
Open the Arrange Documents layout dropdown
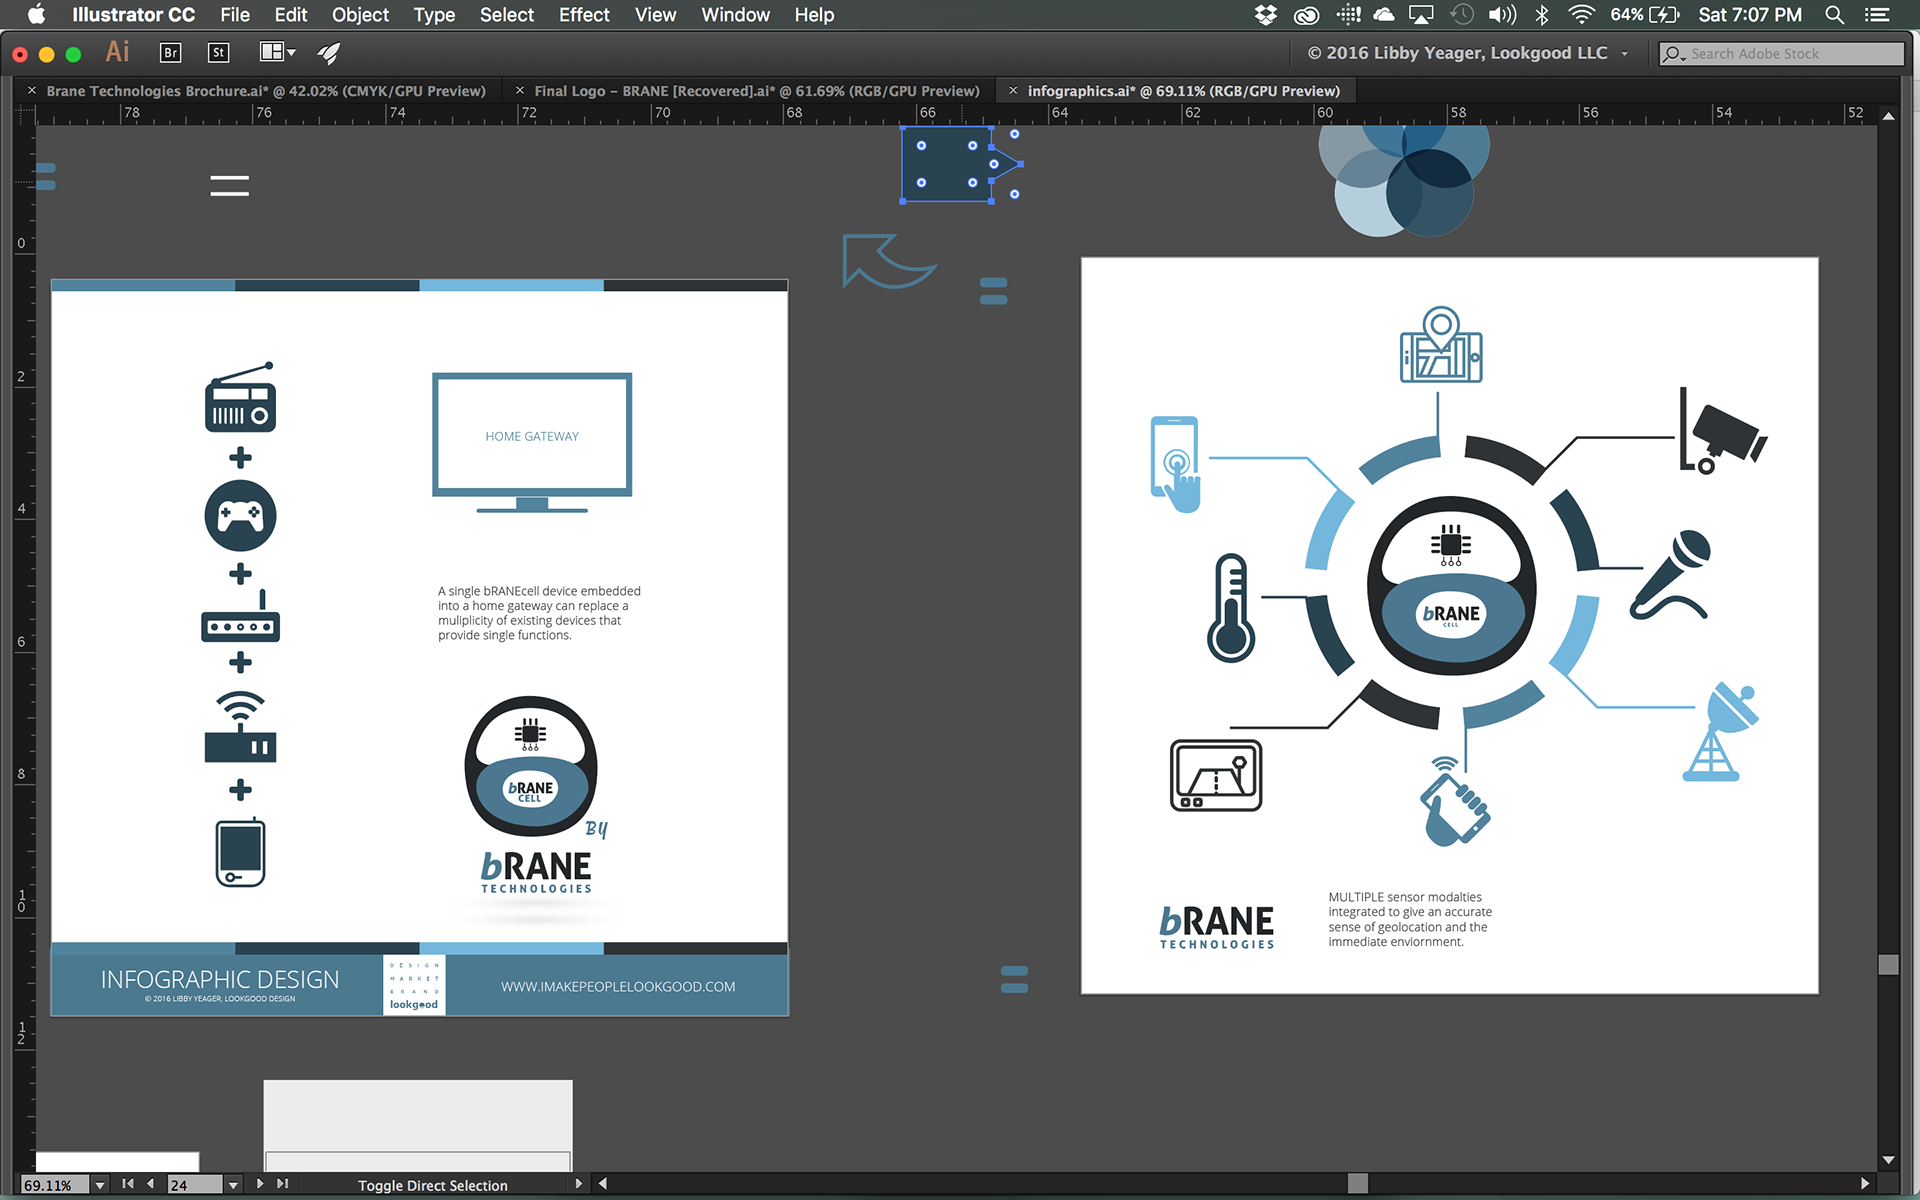(x=278, y=52)
